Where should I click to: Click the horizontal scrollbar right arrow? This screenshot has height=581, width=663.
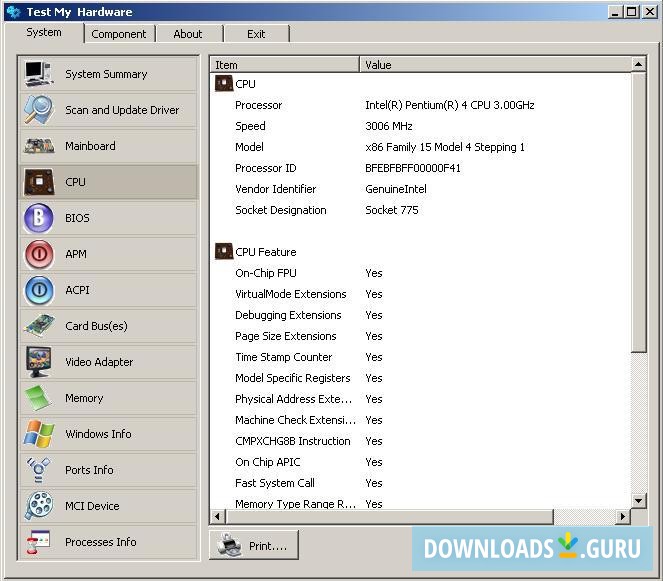click(x=623, y=517)
